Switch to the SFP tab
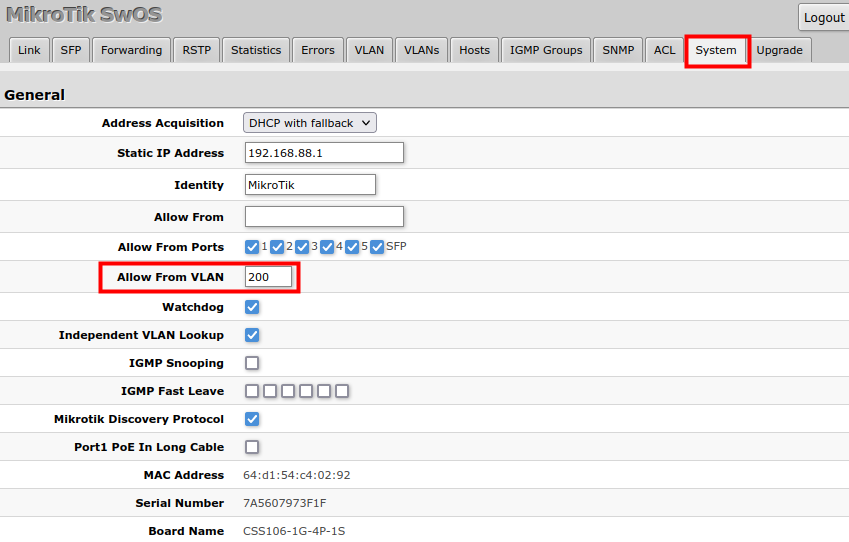 (x=71, y=50)
